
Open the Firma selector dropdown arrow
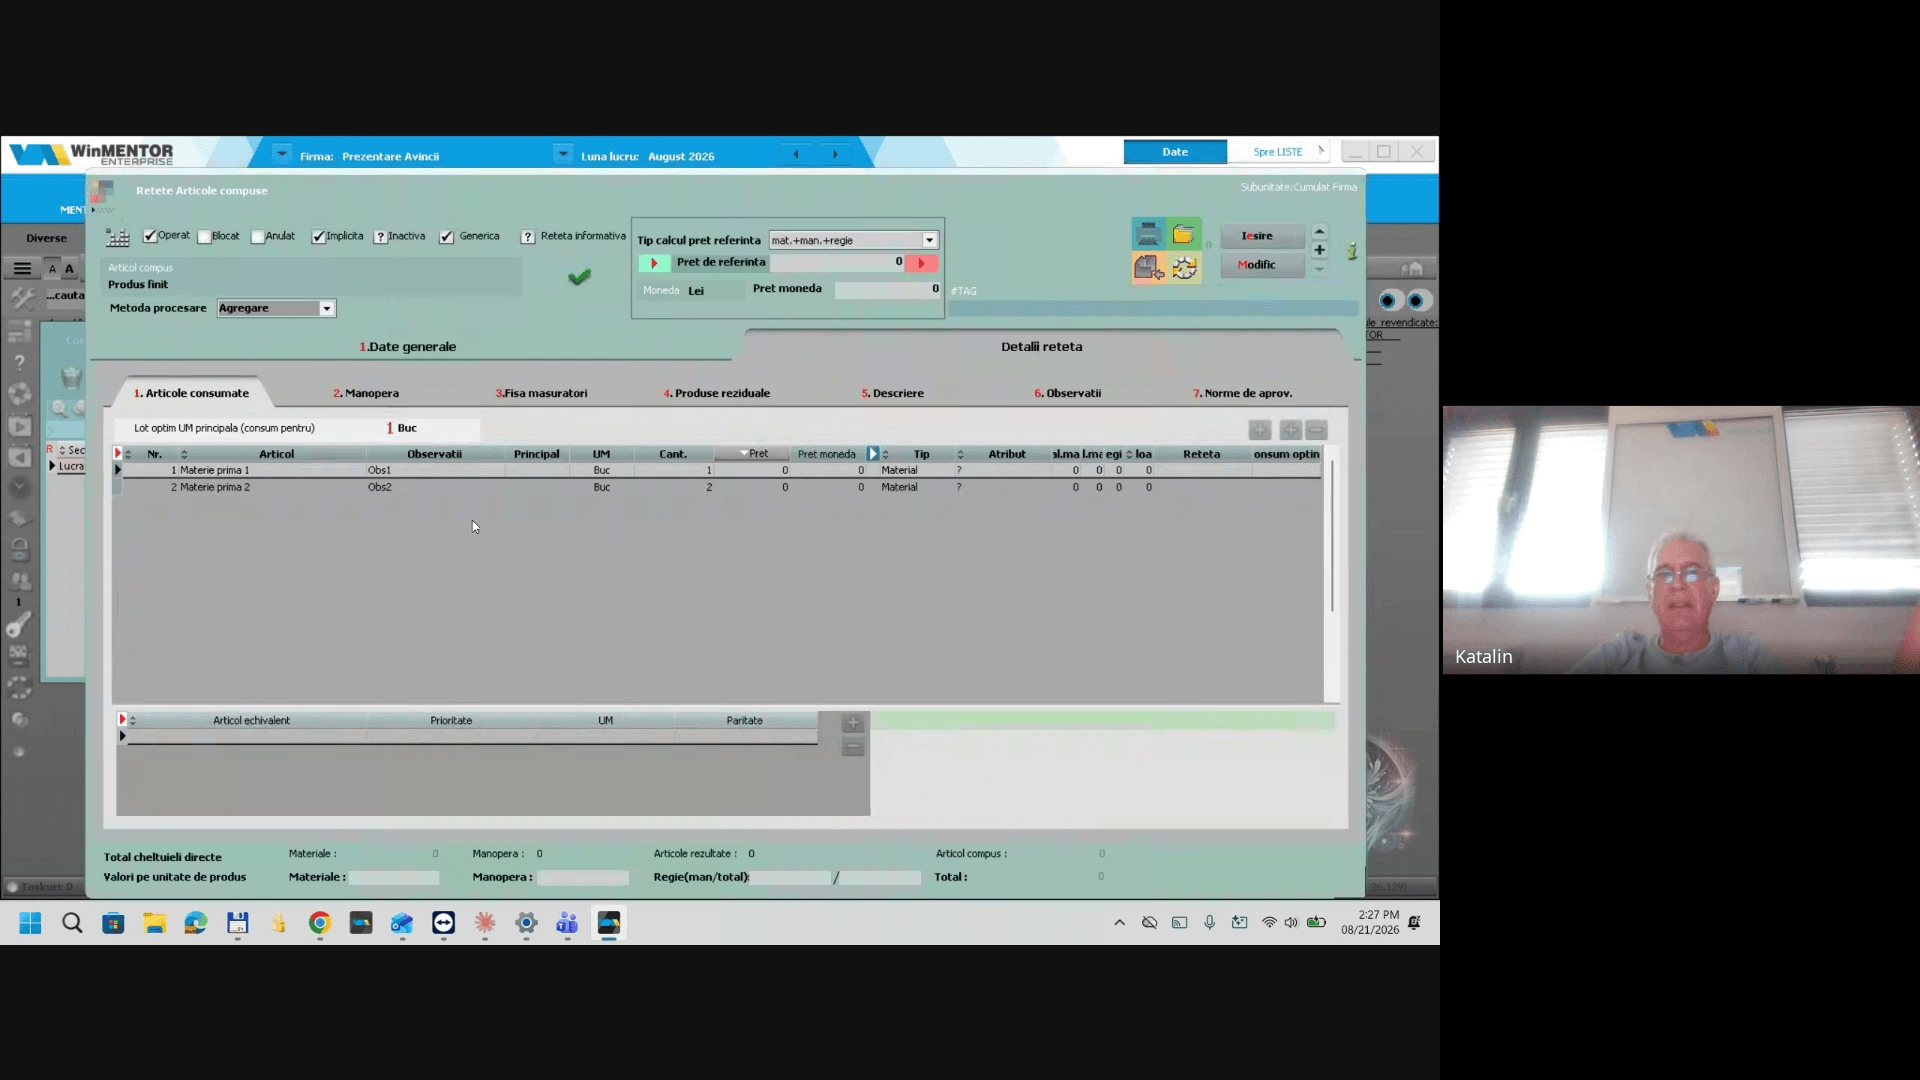pyautogui.click(x=282, y=155)
